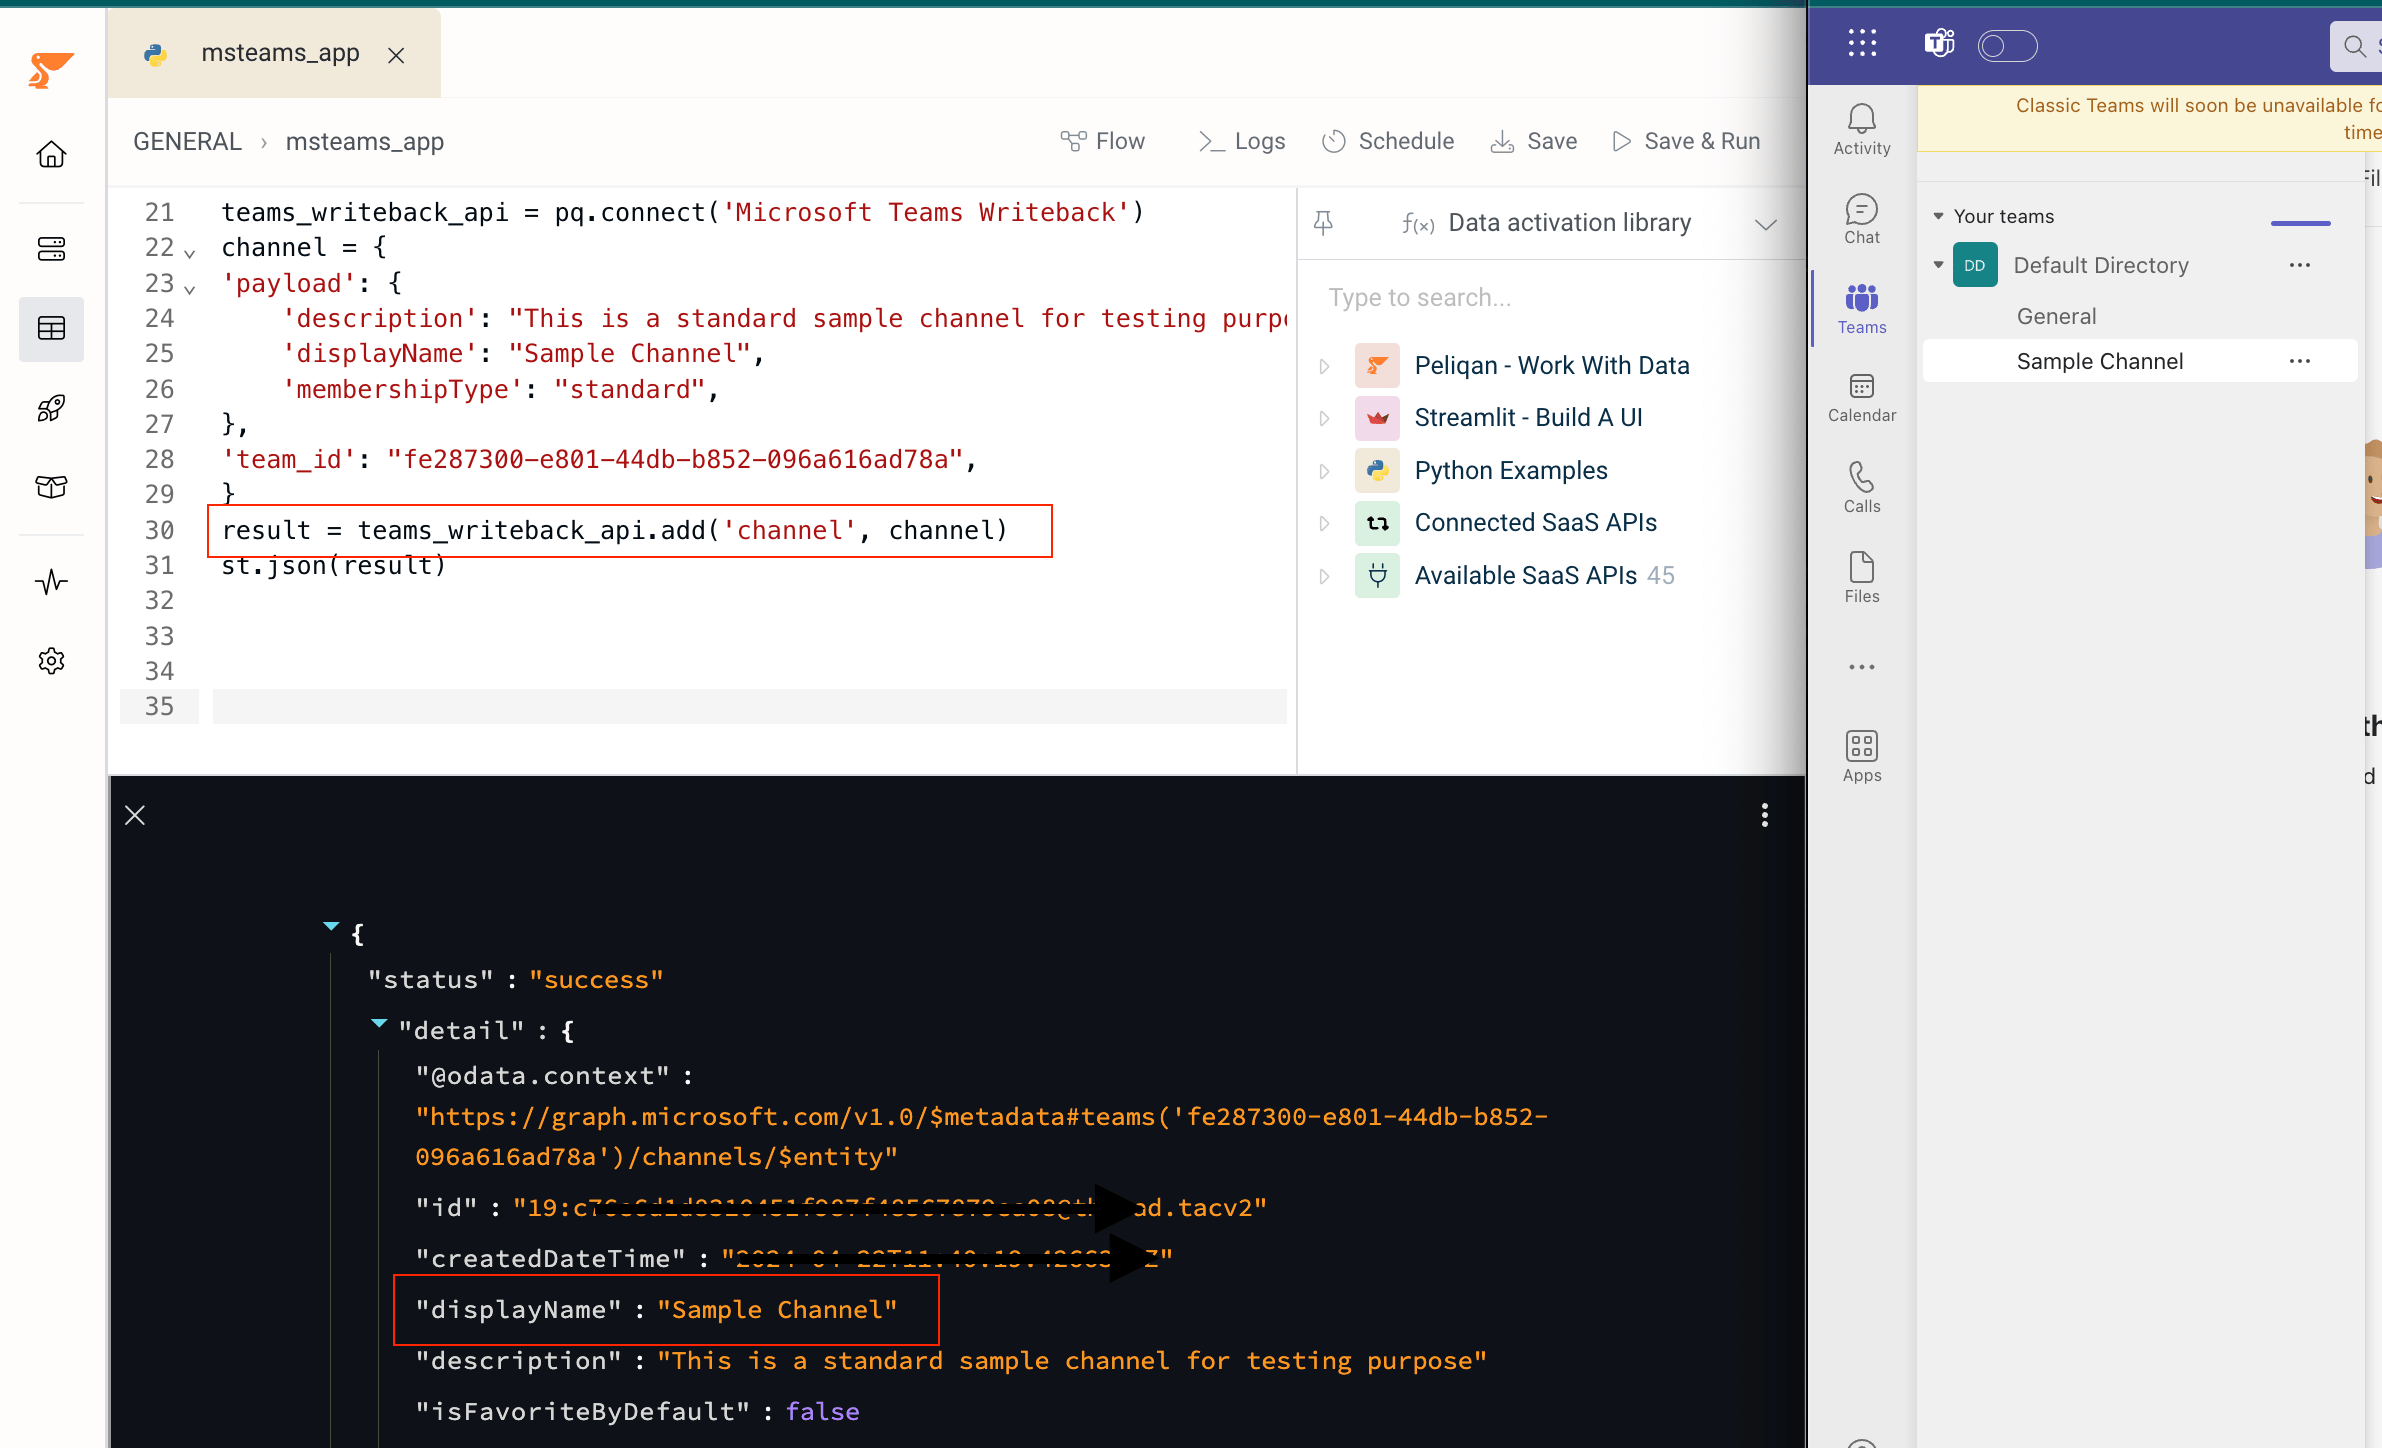Click the DD team avatar

[1974, 265]
